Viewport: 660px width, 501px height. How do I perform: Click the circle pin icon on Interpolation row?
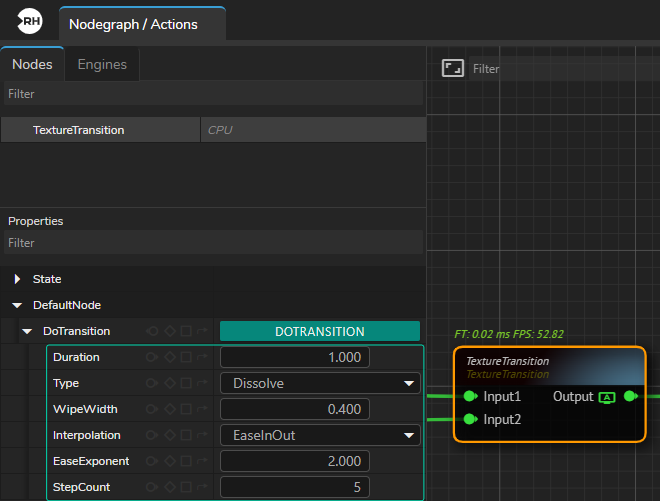[x=152, y=435]
